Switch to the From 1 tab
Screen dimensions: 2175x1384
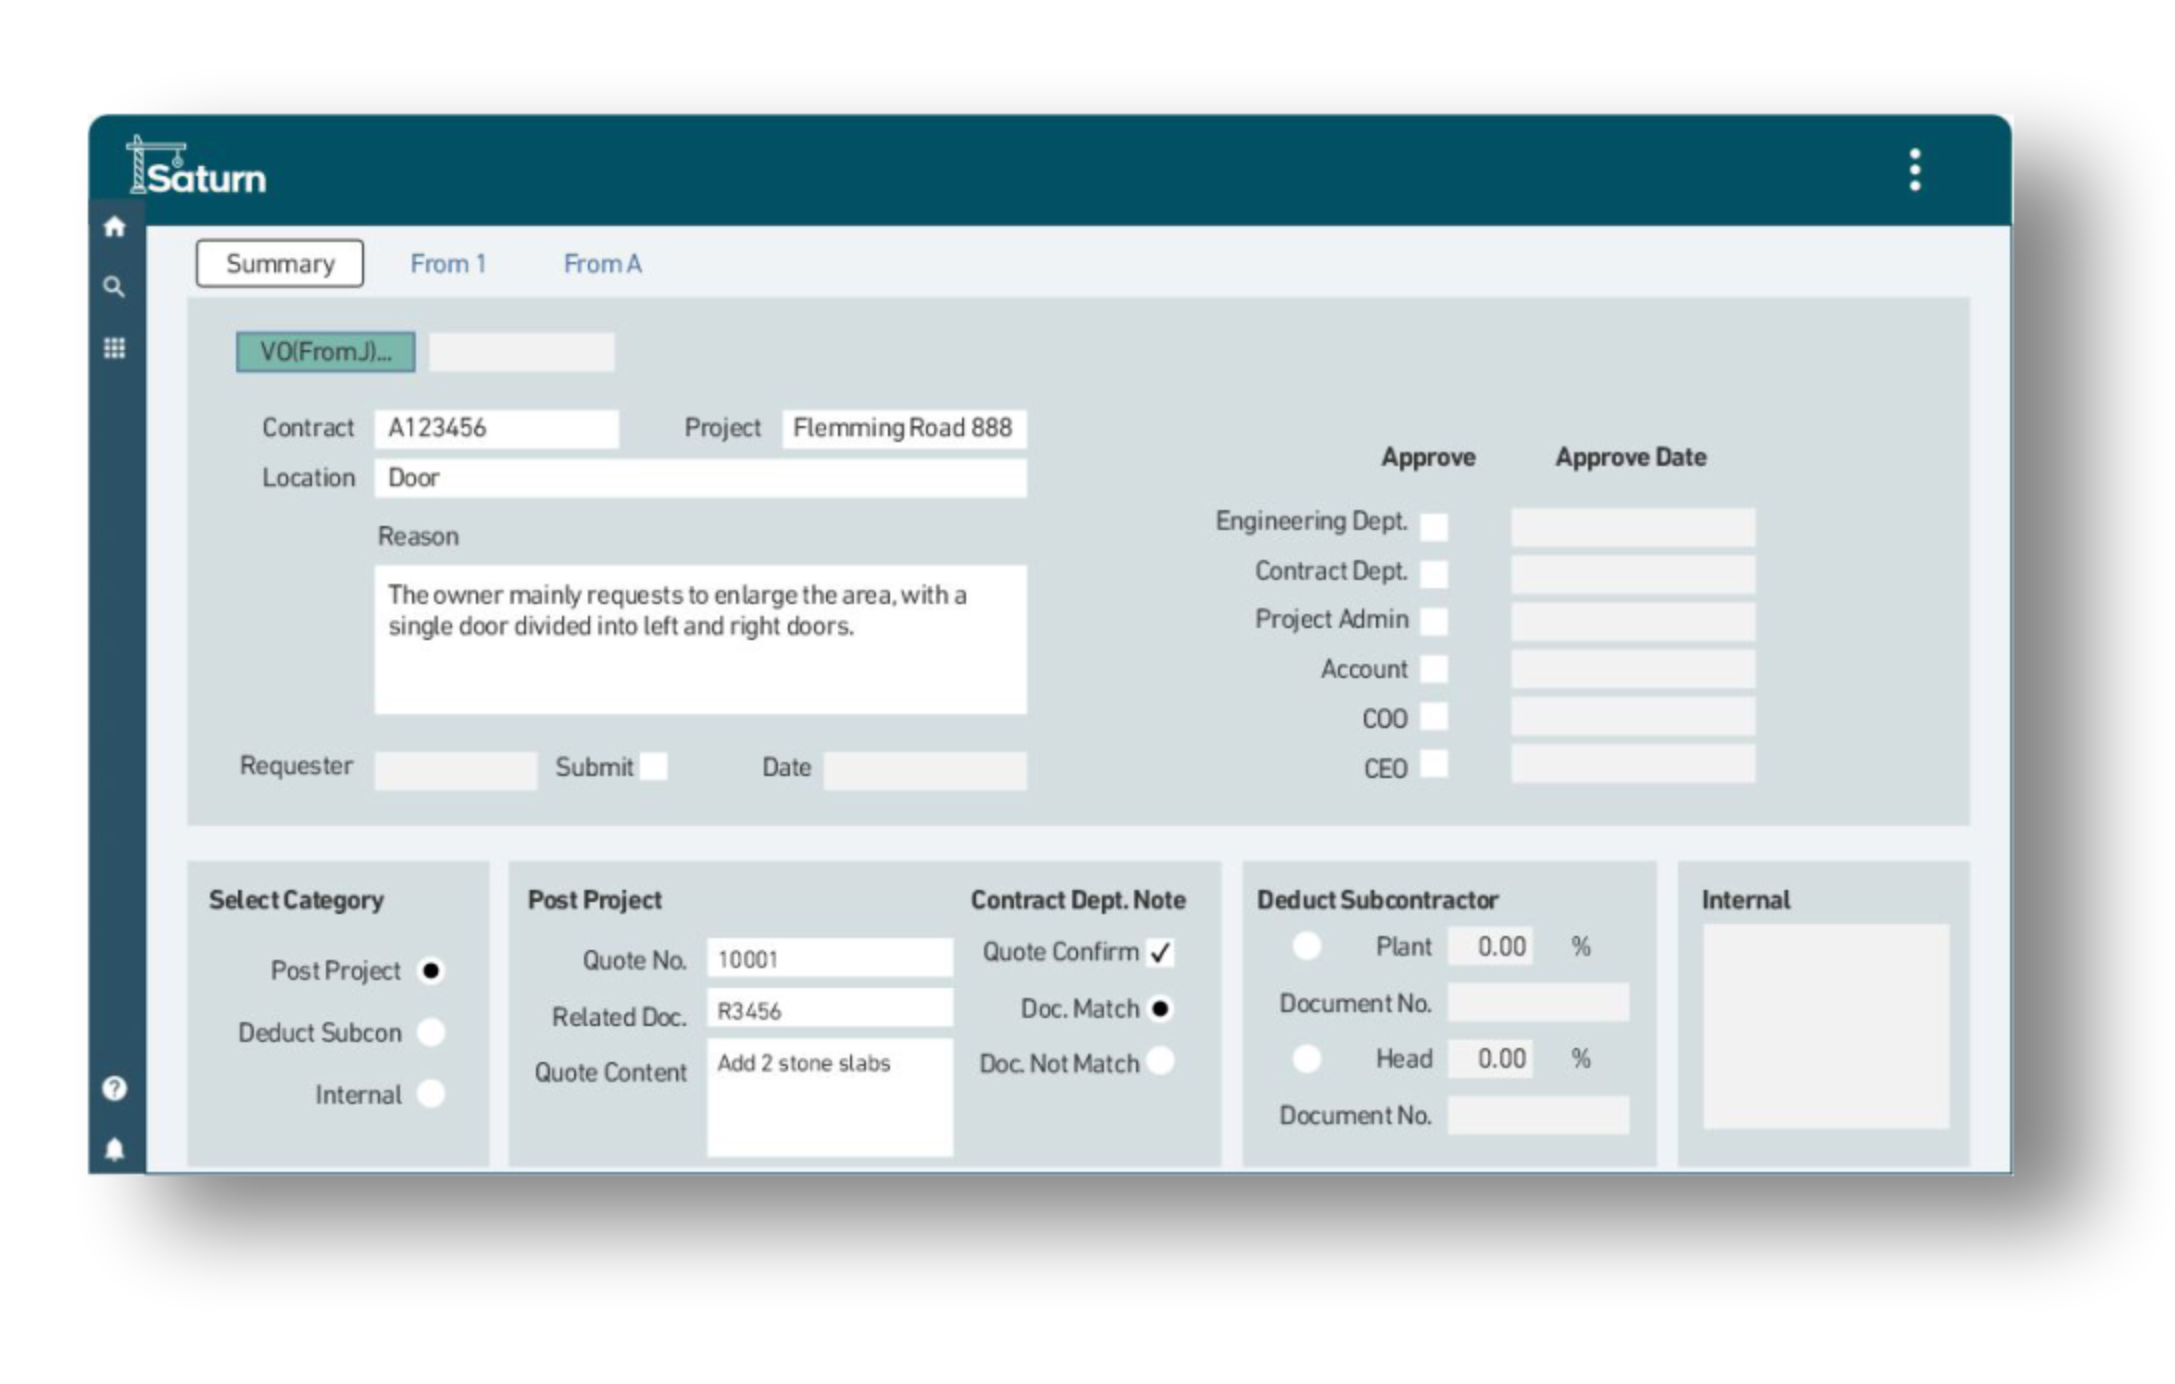(447, 264)
